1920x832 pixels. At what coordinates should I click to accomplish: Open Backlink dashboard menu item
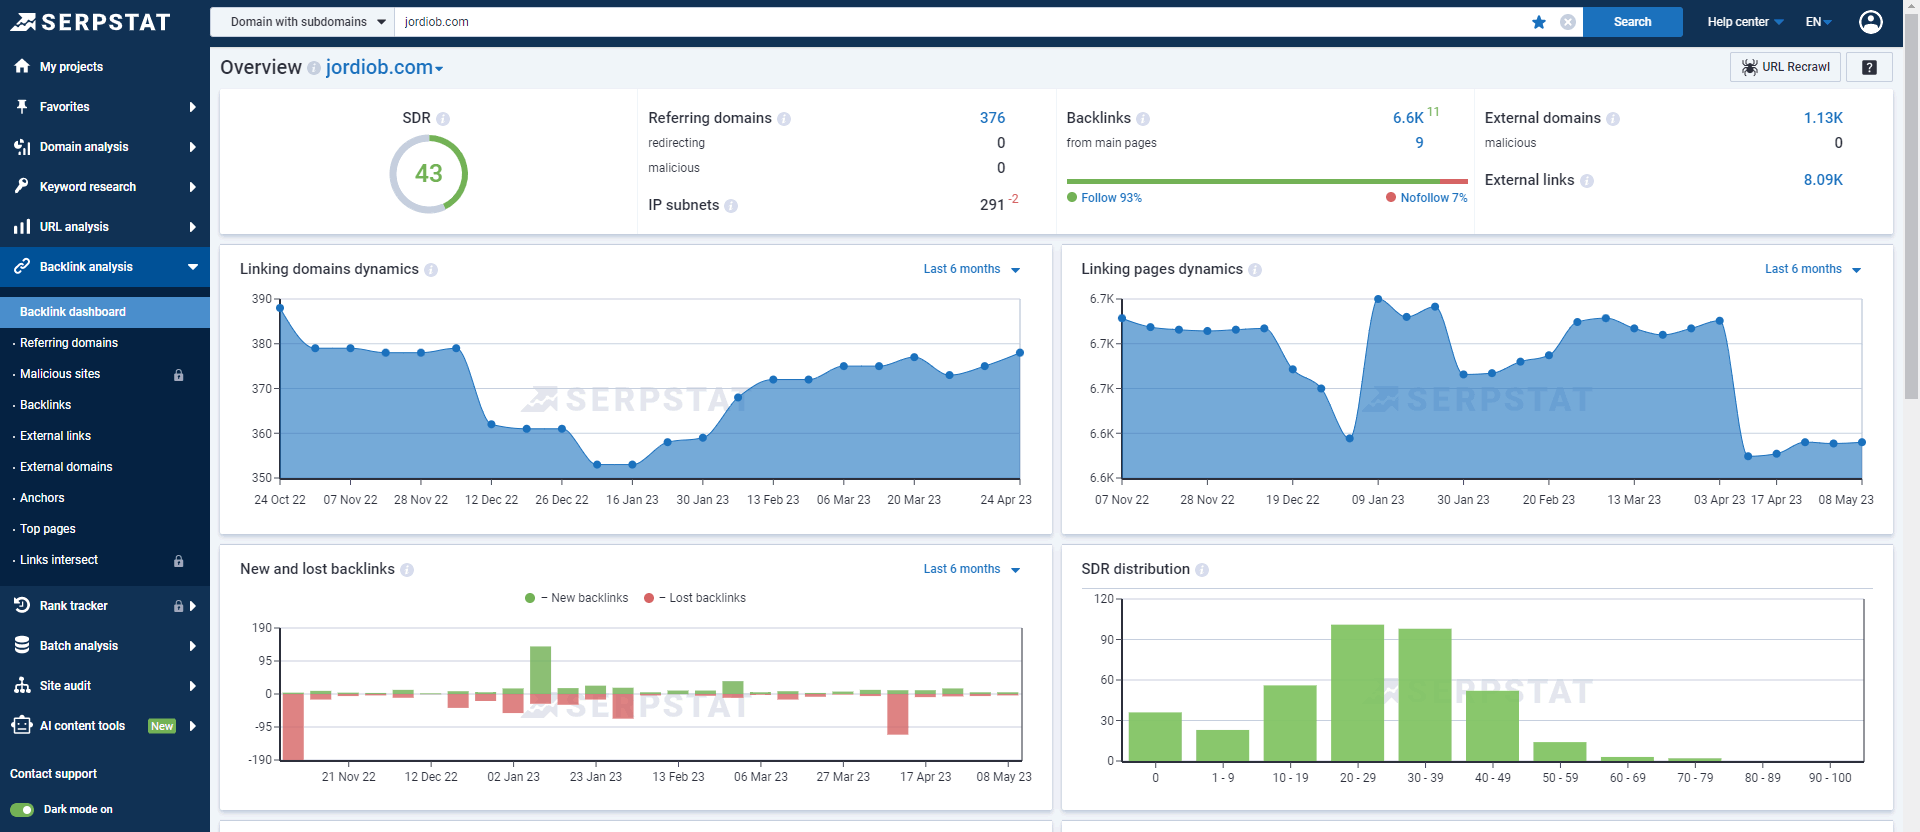click(x=105, y=312)
